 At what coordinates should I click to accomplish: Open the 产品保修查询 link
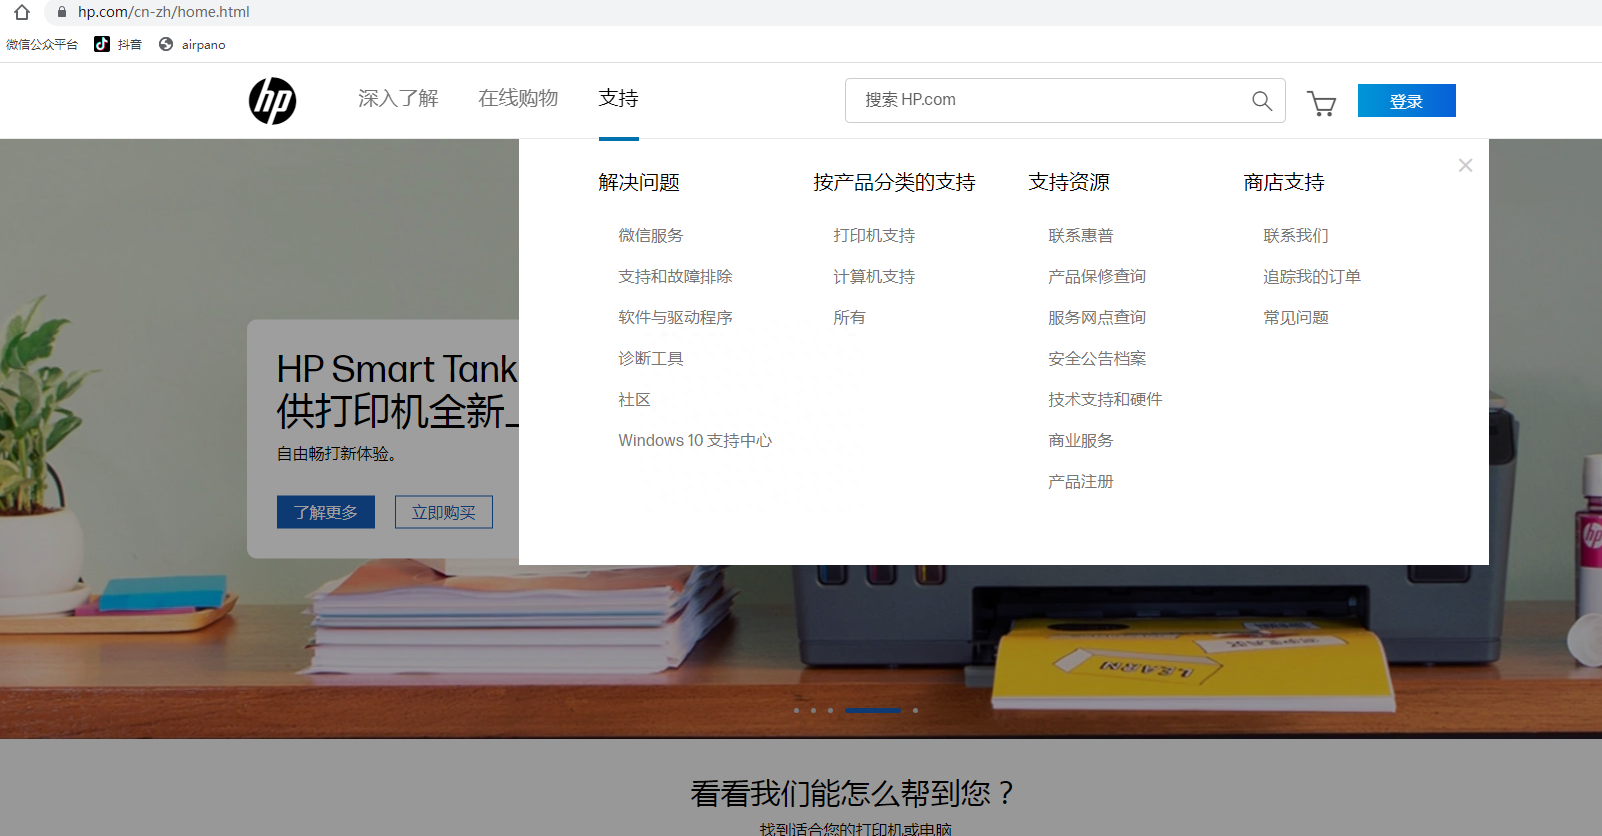1097,276
